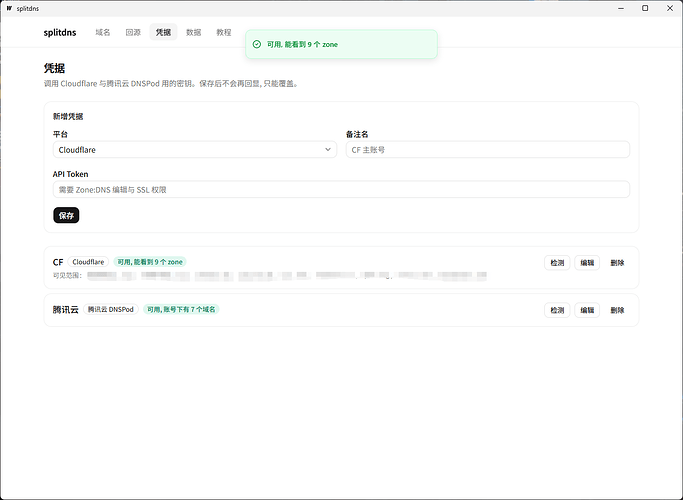Viewport: 683px width, 500px height.
Task: Click the black 保存 button
Action: click(66, 215)
